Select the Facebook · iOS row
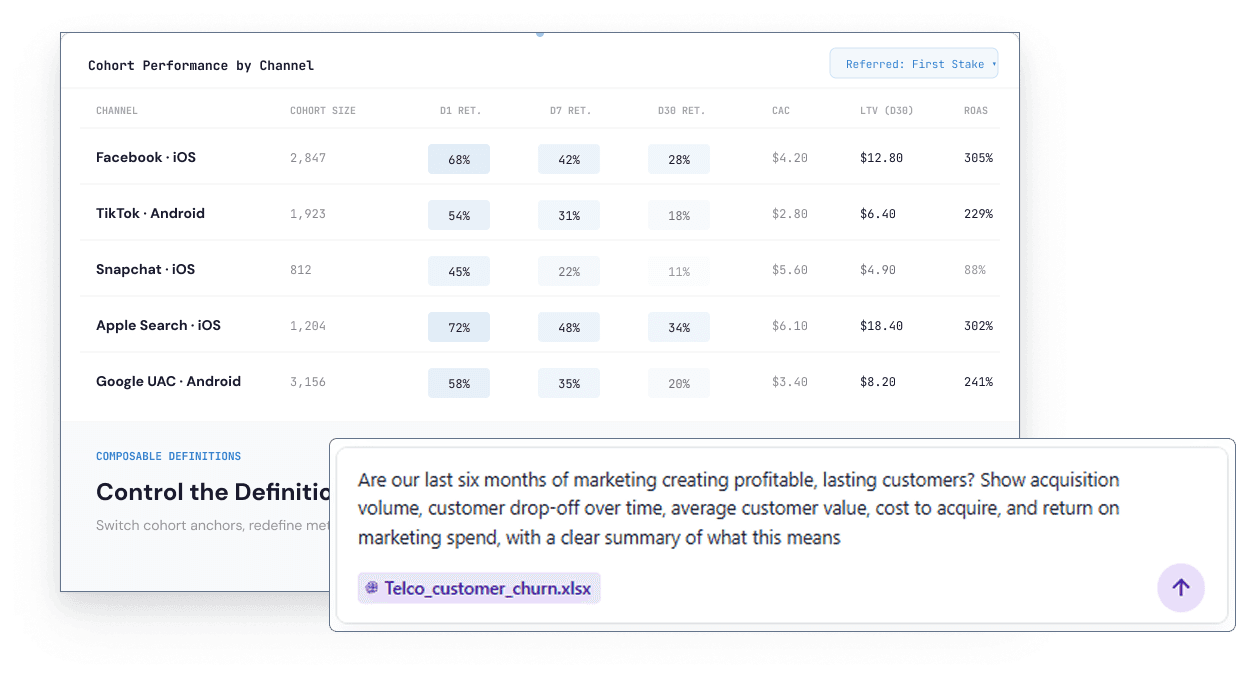The height and width of the screenshot is (680, 1236). click(x=540, y=158)
